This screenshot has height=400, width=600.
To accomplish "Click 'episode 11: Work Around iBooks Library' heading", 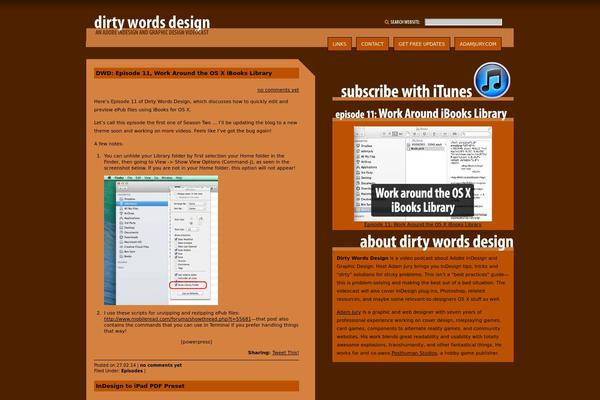I will pos(421,114).
